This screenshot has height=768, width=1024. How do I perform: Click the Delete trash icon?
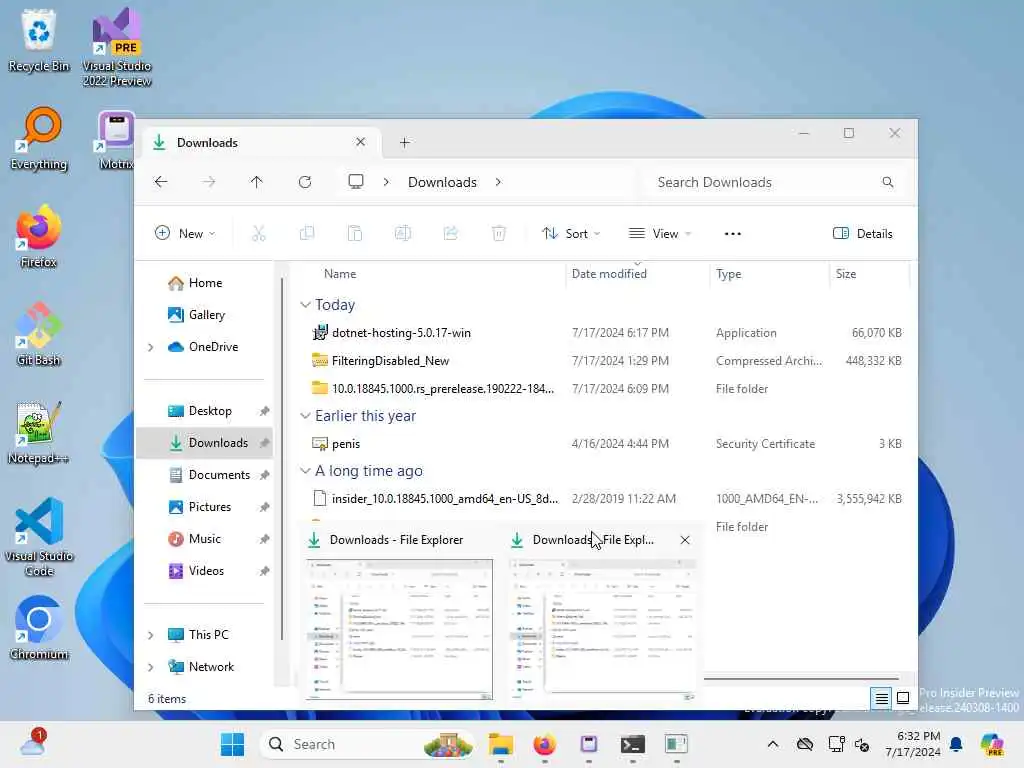[498, 233]
